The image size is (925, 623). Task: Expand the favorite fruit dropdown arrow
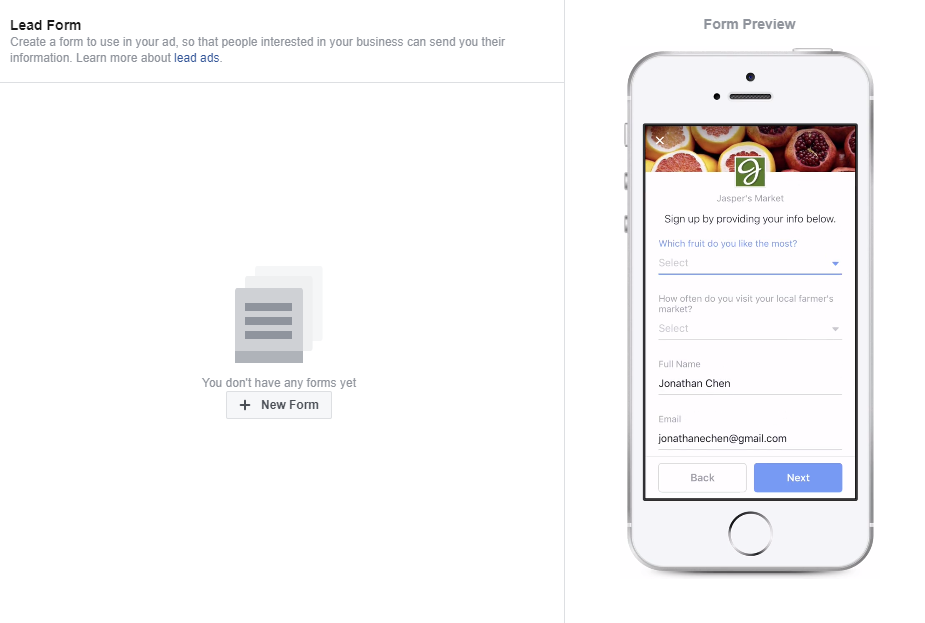[835, 264]
